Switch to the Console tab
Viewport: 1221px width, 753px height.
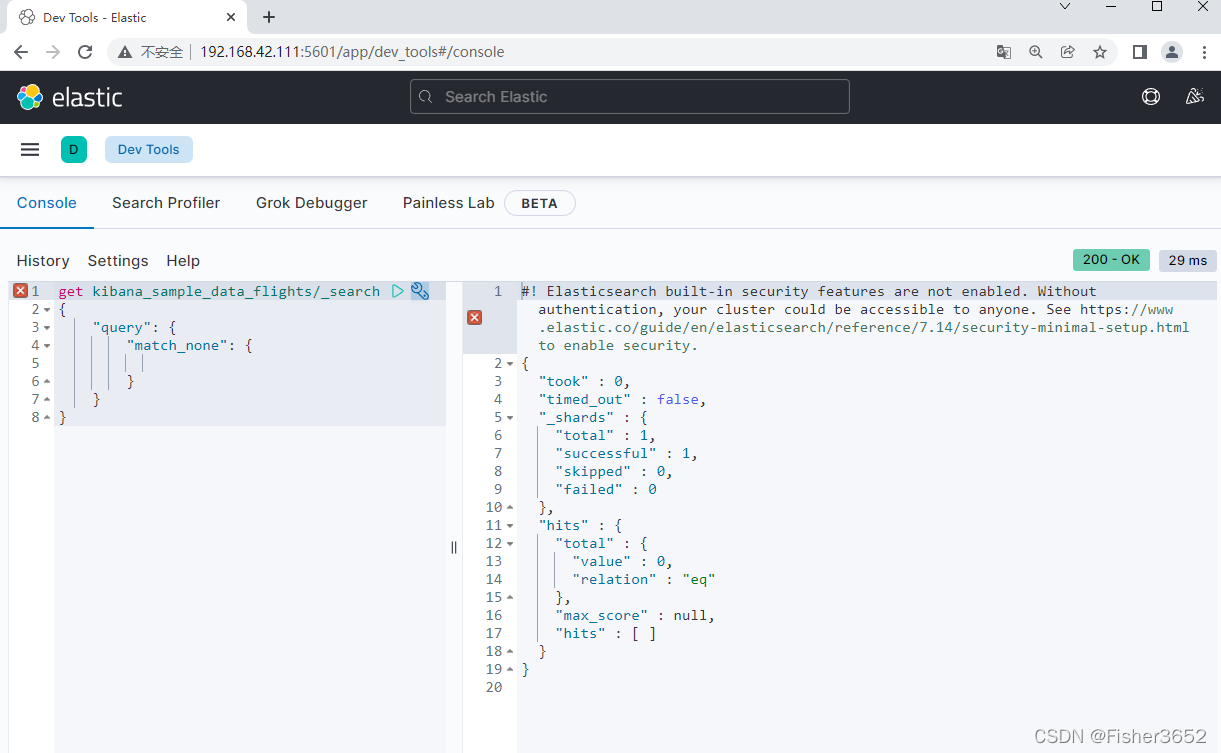[x=47, y=203]
